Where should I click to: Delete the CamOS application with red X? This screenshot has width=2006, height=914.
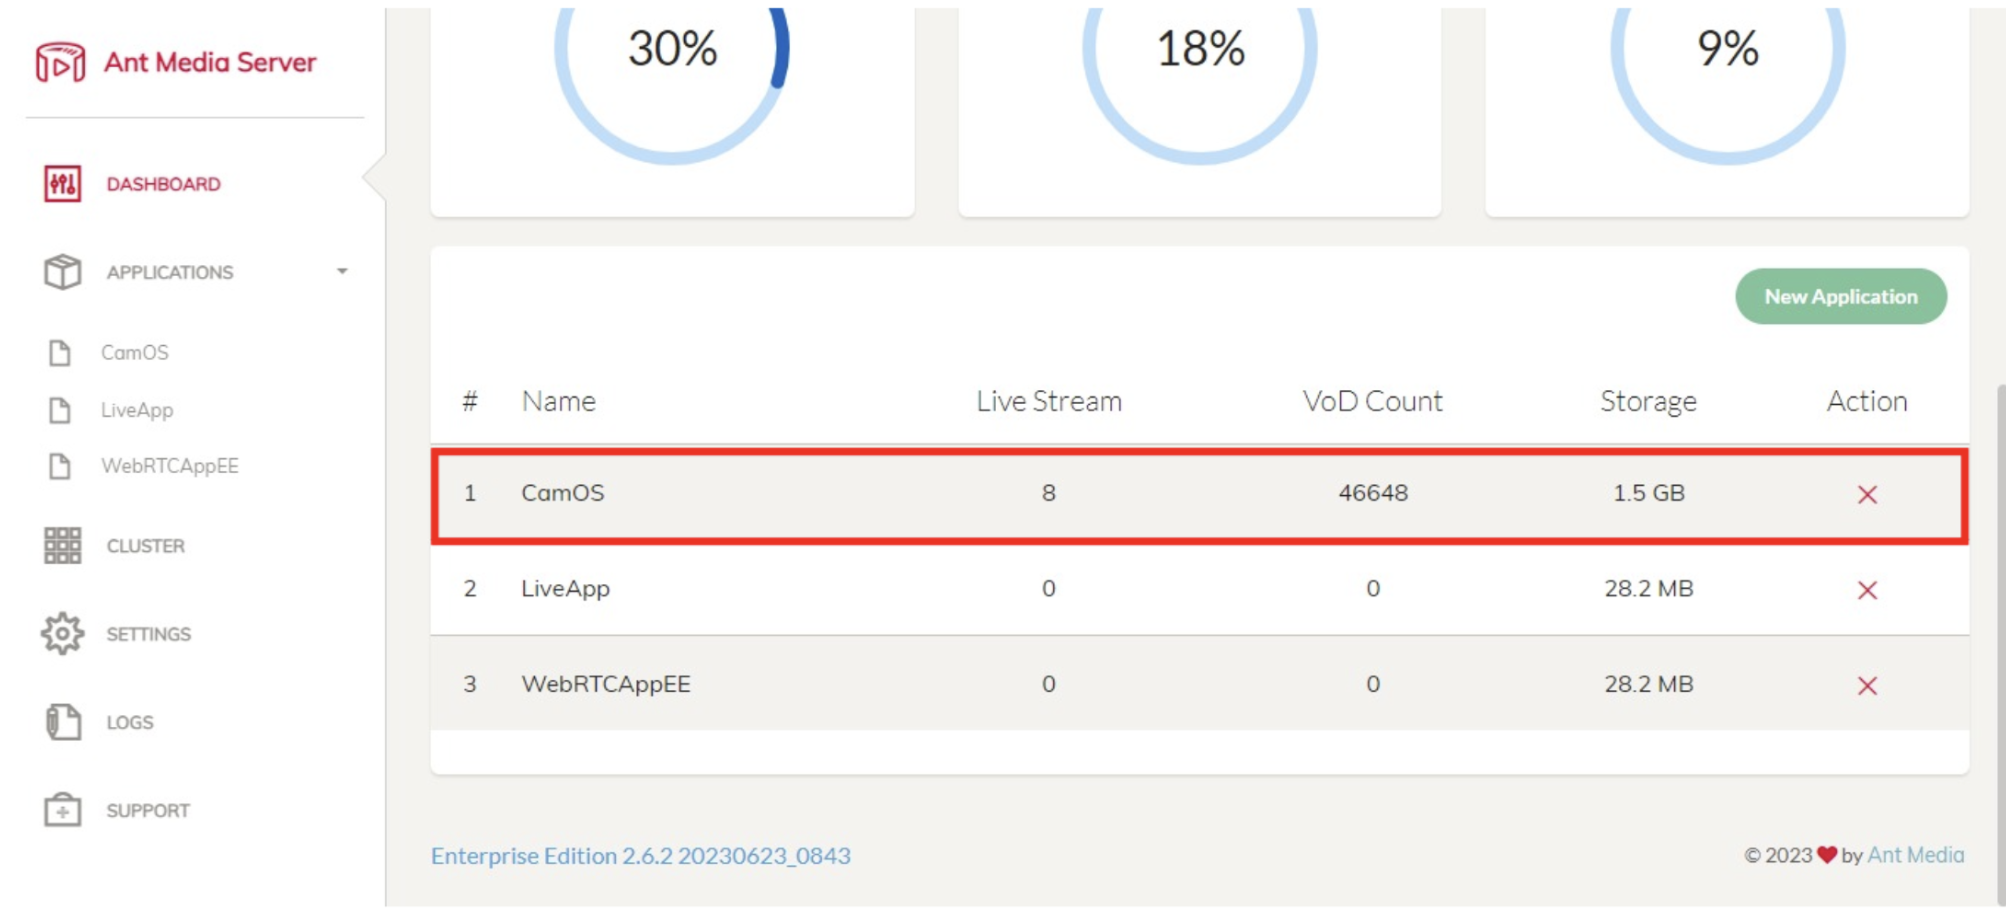pos(1867,494)
